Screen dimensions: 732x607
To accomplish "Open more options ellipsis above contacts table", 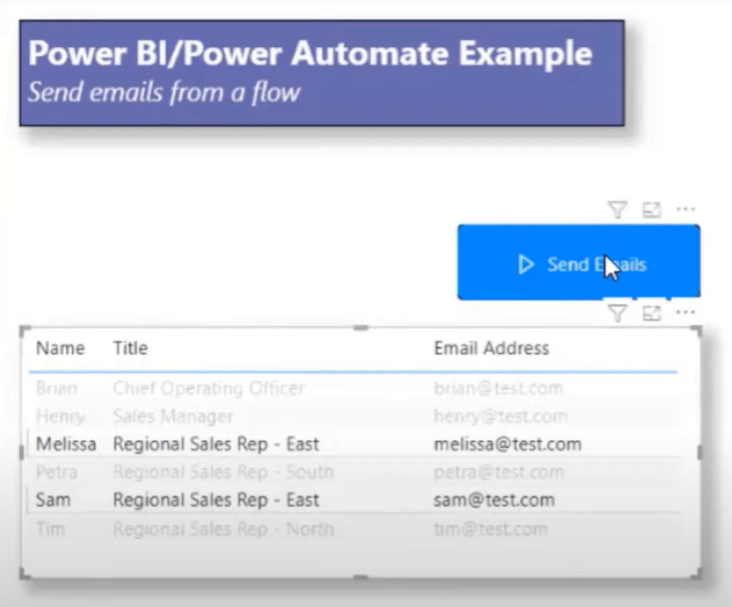I will coord(686,312).
